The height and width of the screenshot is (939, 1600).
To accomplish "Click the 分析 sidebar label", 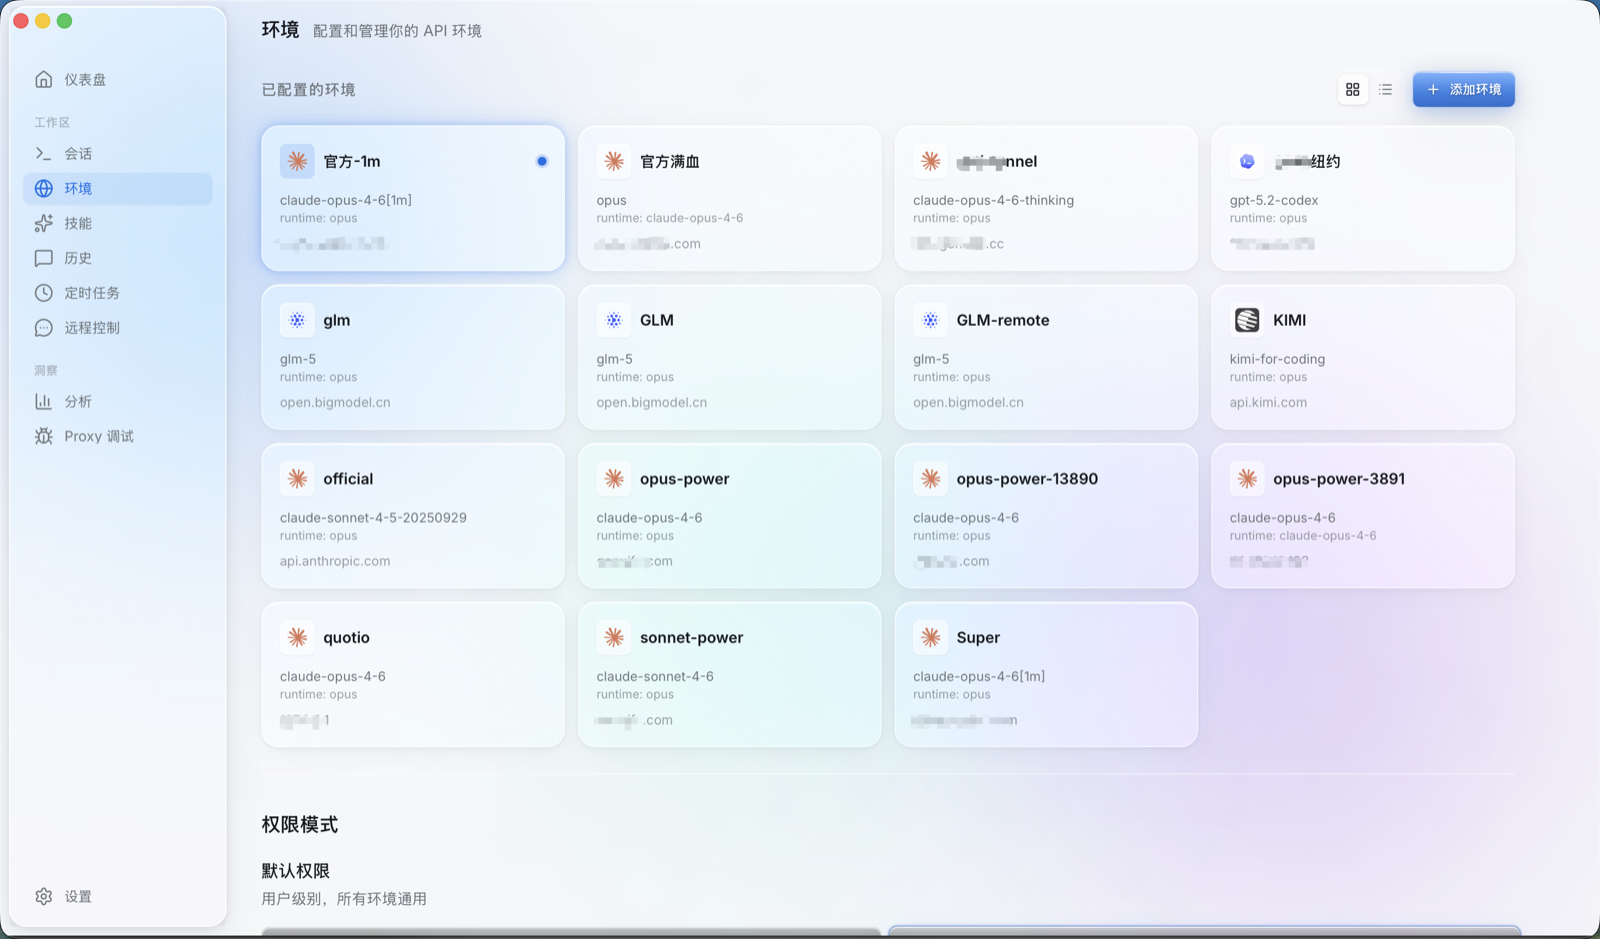I will coord(78,401).
